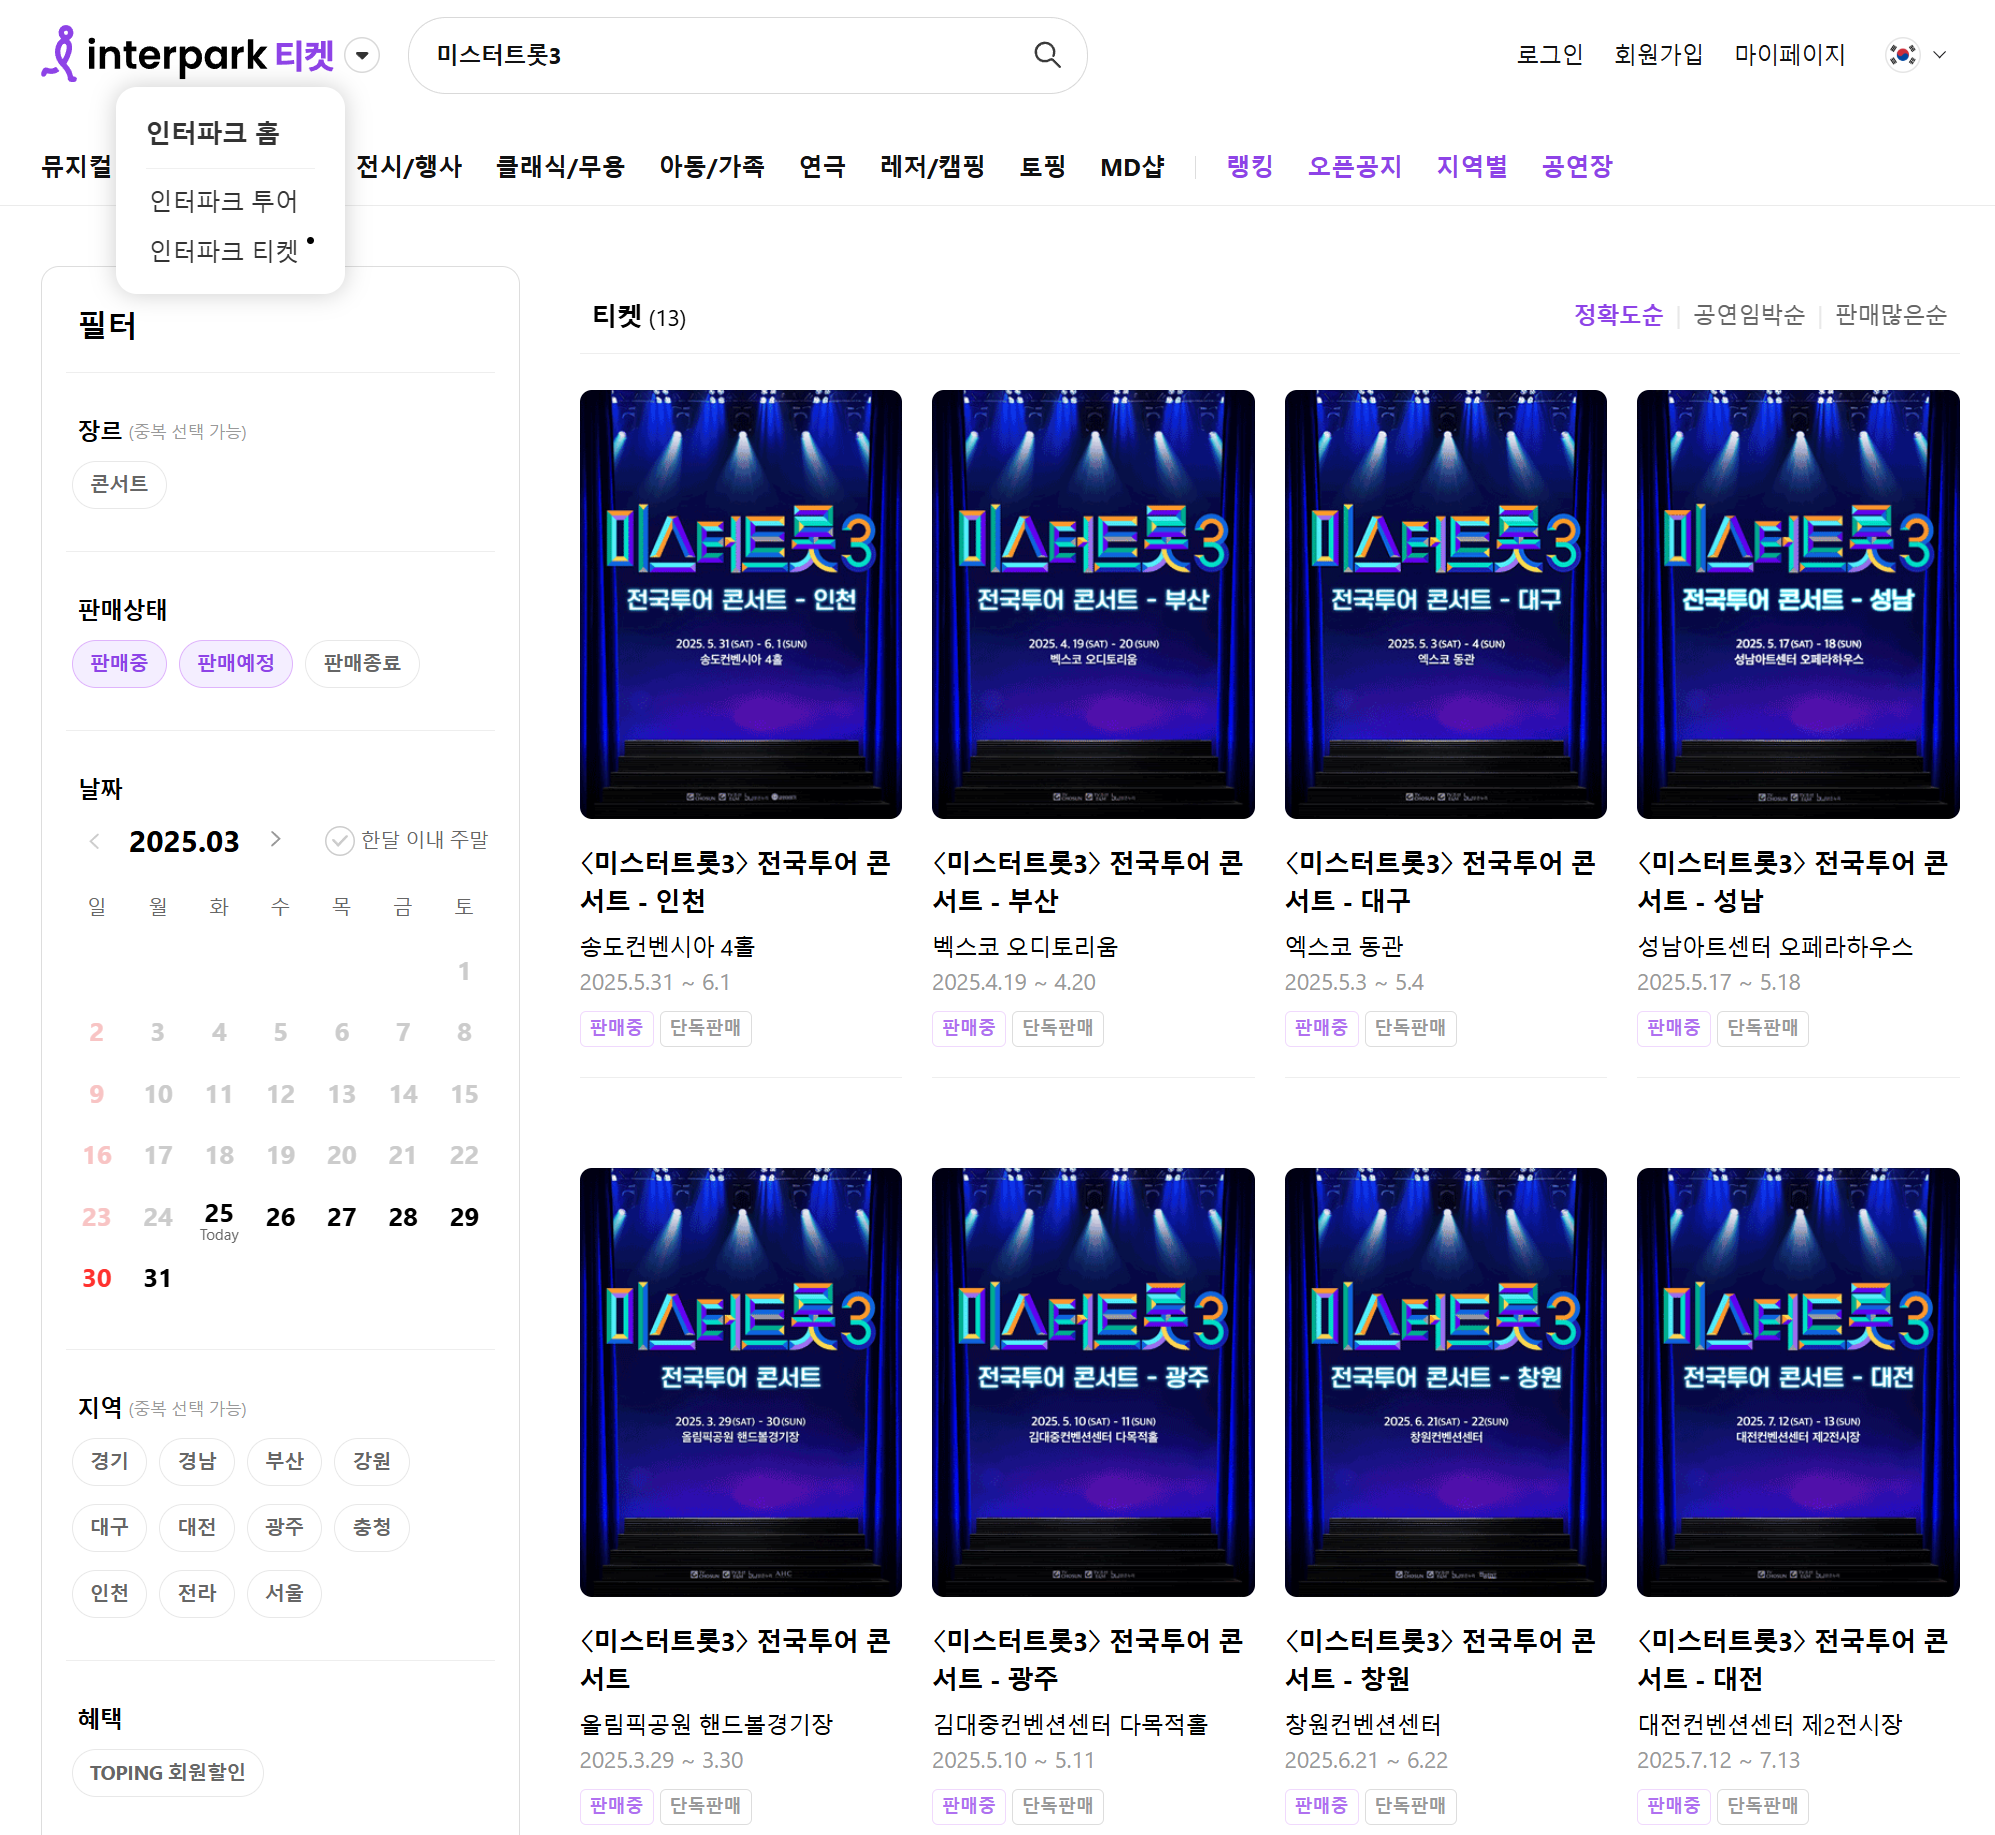Click the search input field
1995x1835 pixels.
pyautogui.click(x=720, y=55)
